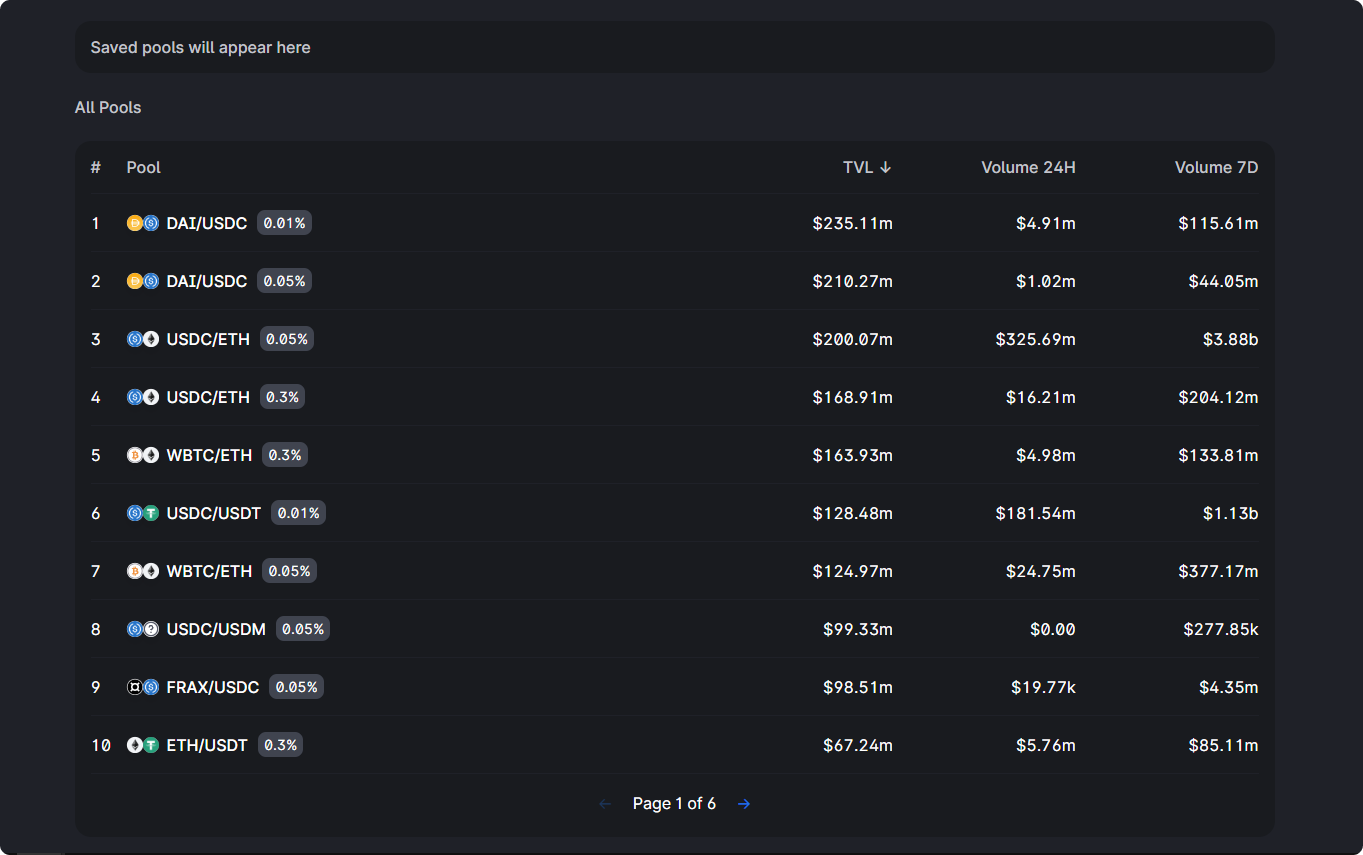1363x855 pixels.
Task: Click the # column header
Action: point(96,167)
